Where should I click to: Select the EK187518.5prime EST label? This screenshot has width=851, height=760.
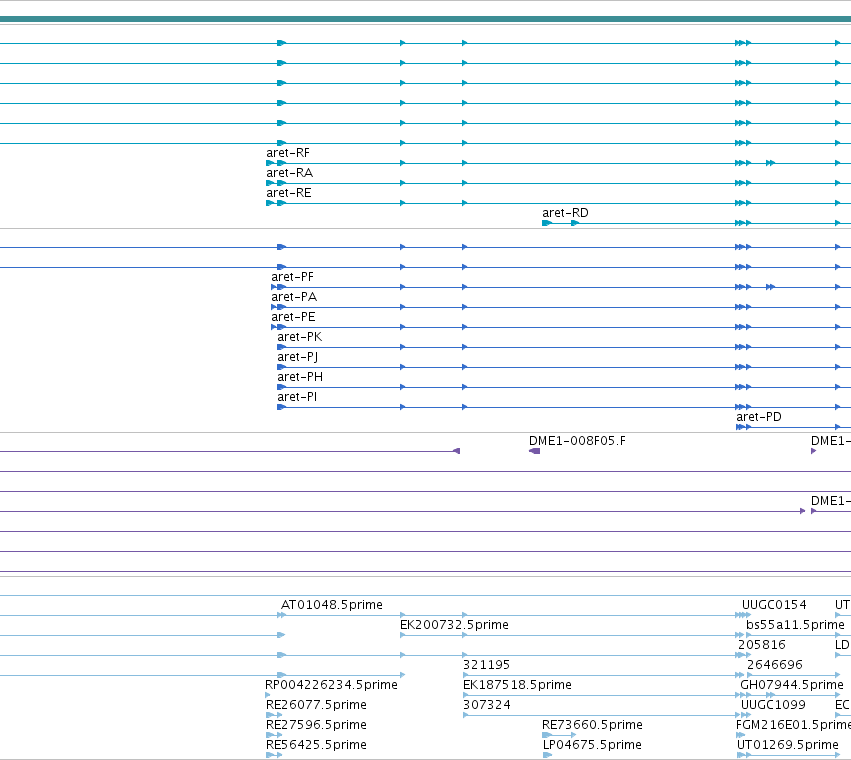click(517, 685)
